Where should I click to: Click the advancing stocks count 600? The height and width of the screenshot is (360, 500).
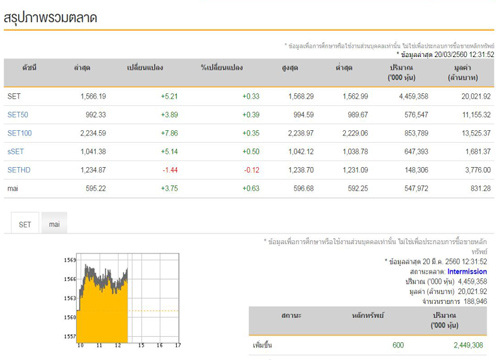(x=398, y=345)
